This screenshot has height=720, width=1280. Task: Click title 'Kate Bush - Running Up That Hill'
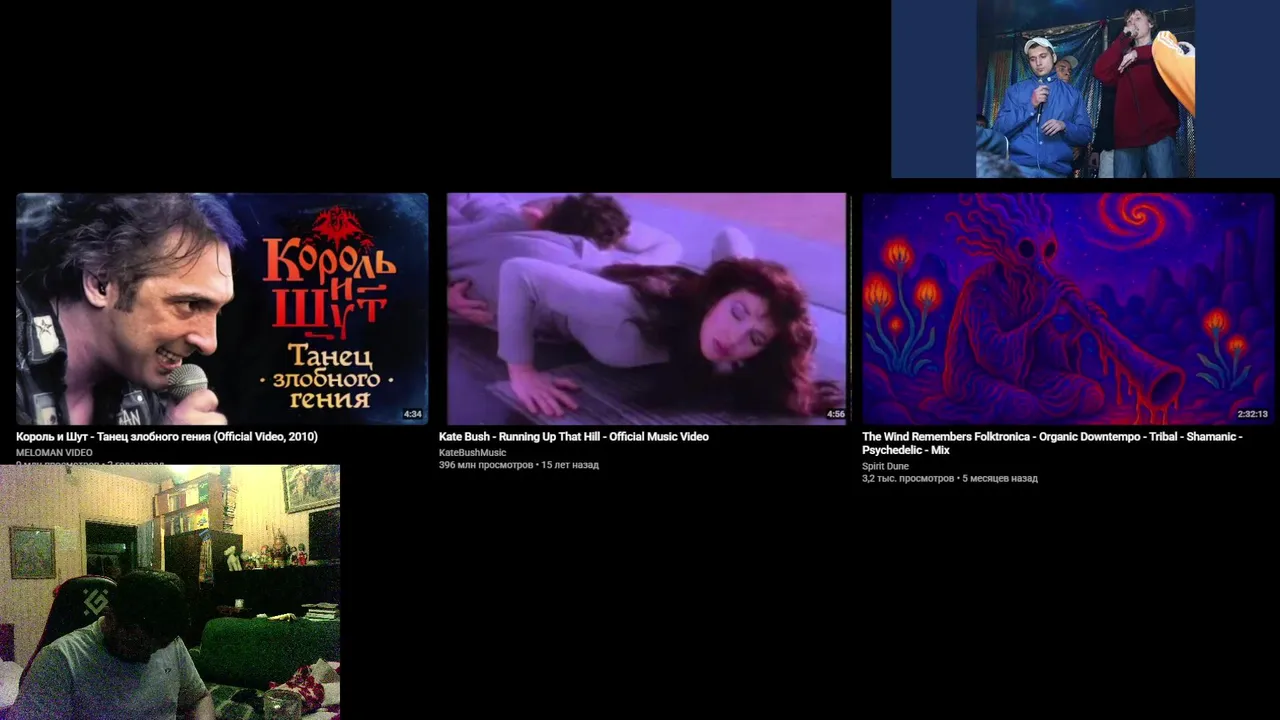(x=573, y=437)
